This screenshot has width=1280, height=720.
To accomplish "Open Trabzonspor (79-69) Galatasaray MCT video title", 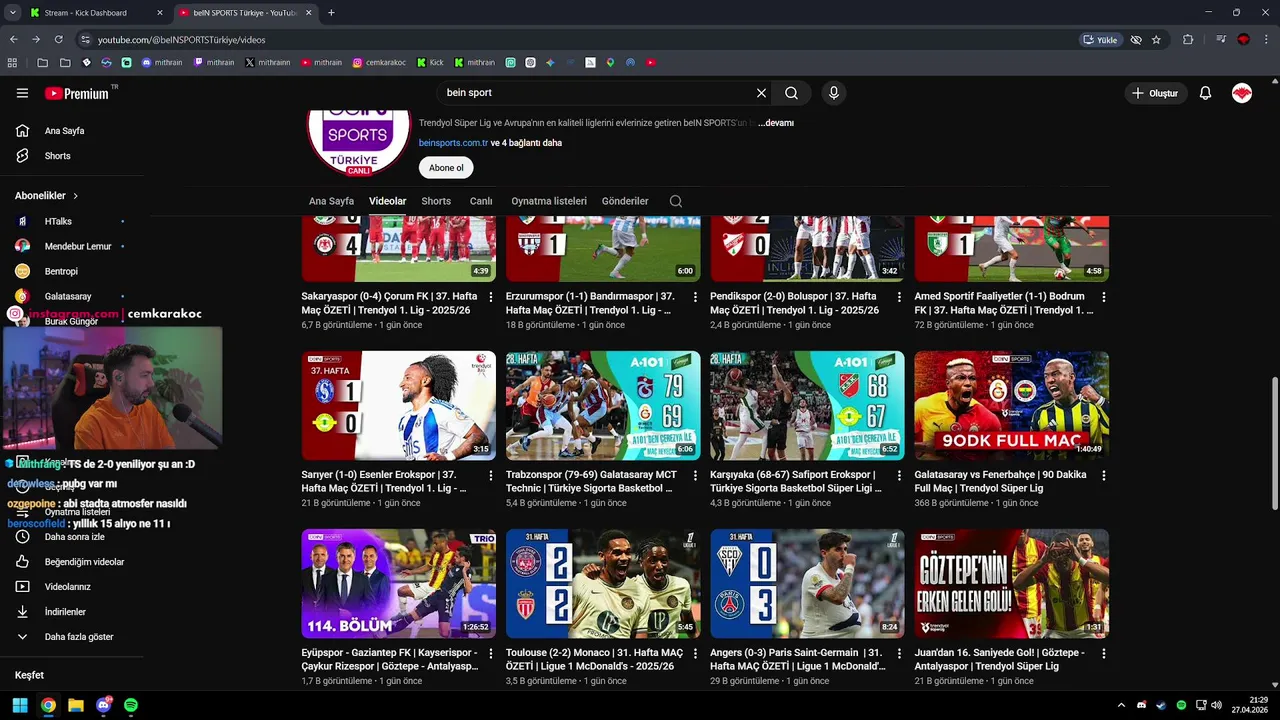I will 591,482.
